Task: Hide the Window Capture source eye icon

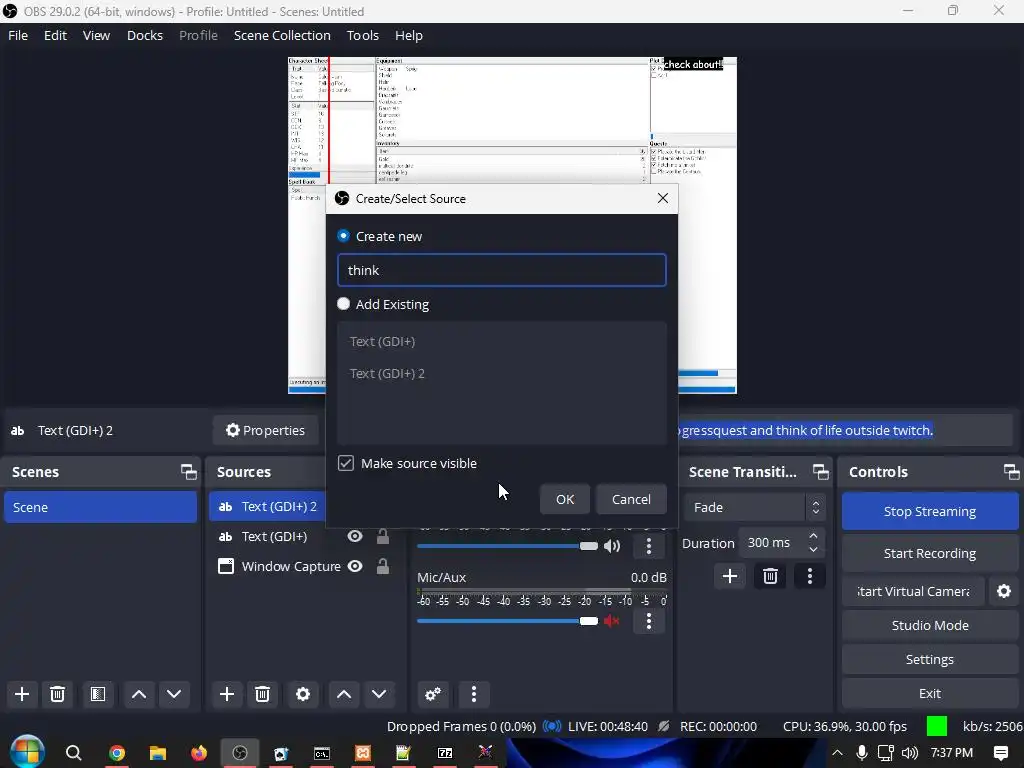Action: [x=355, y=566]
